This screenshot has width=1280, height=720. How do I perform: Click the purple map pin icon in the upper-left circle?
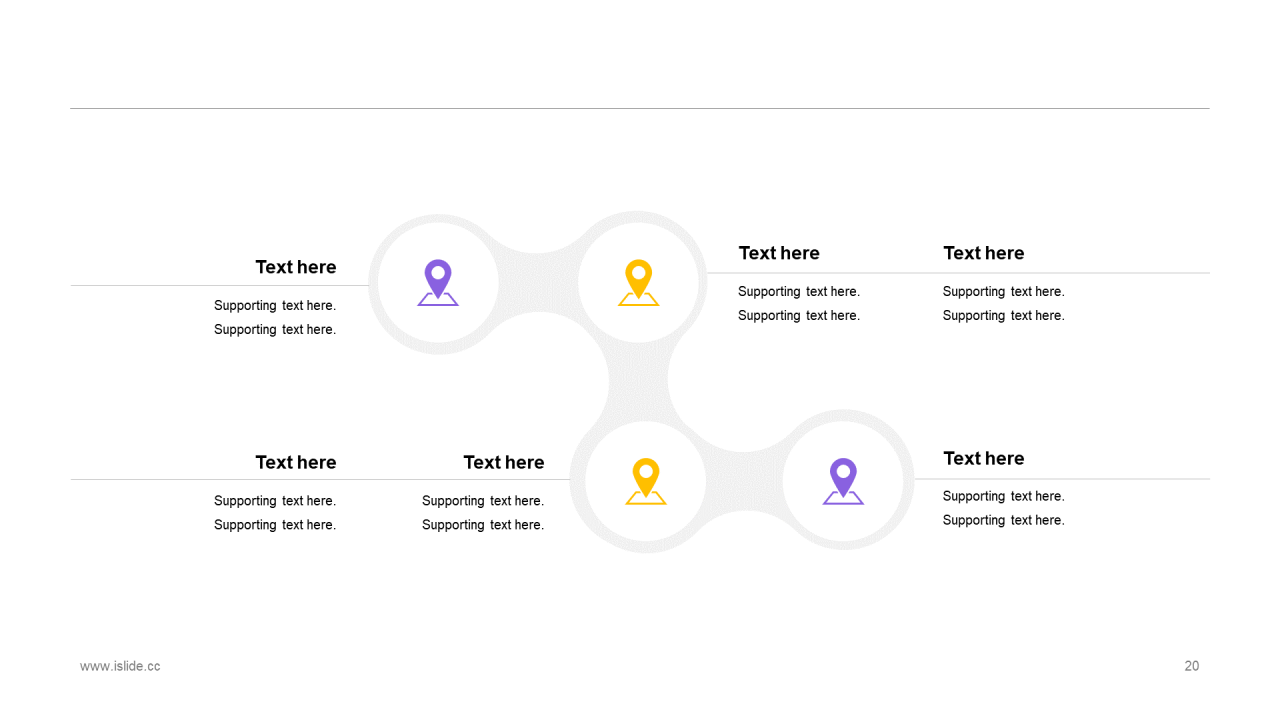tap(438, 283)
